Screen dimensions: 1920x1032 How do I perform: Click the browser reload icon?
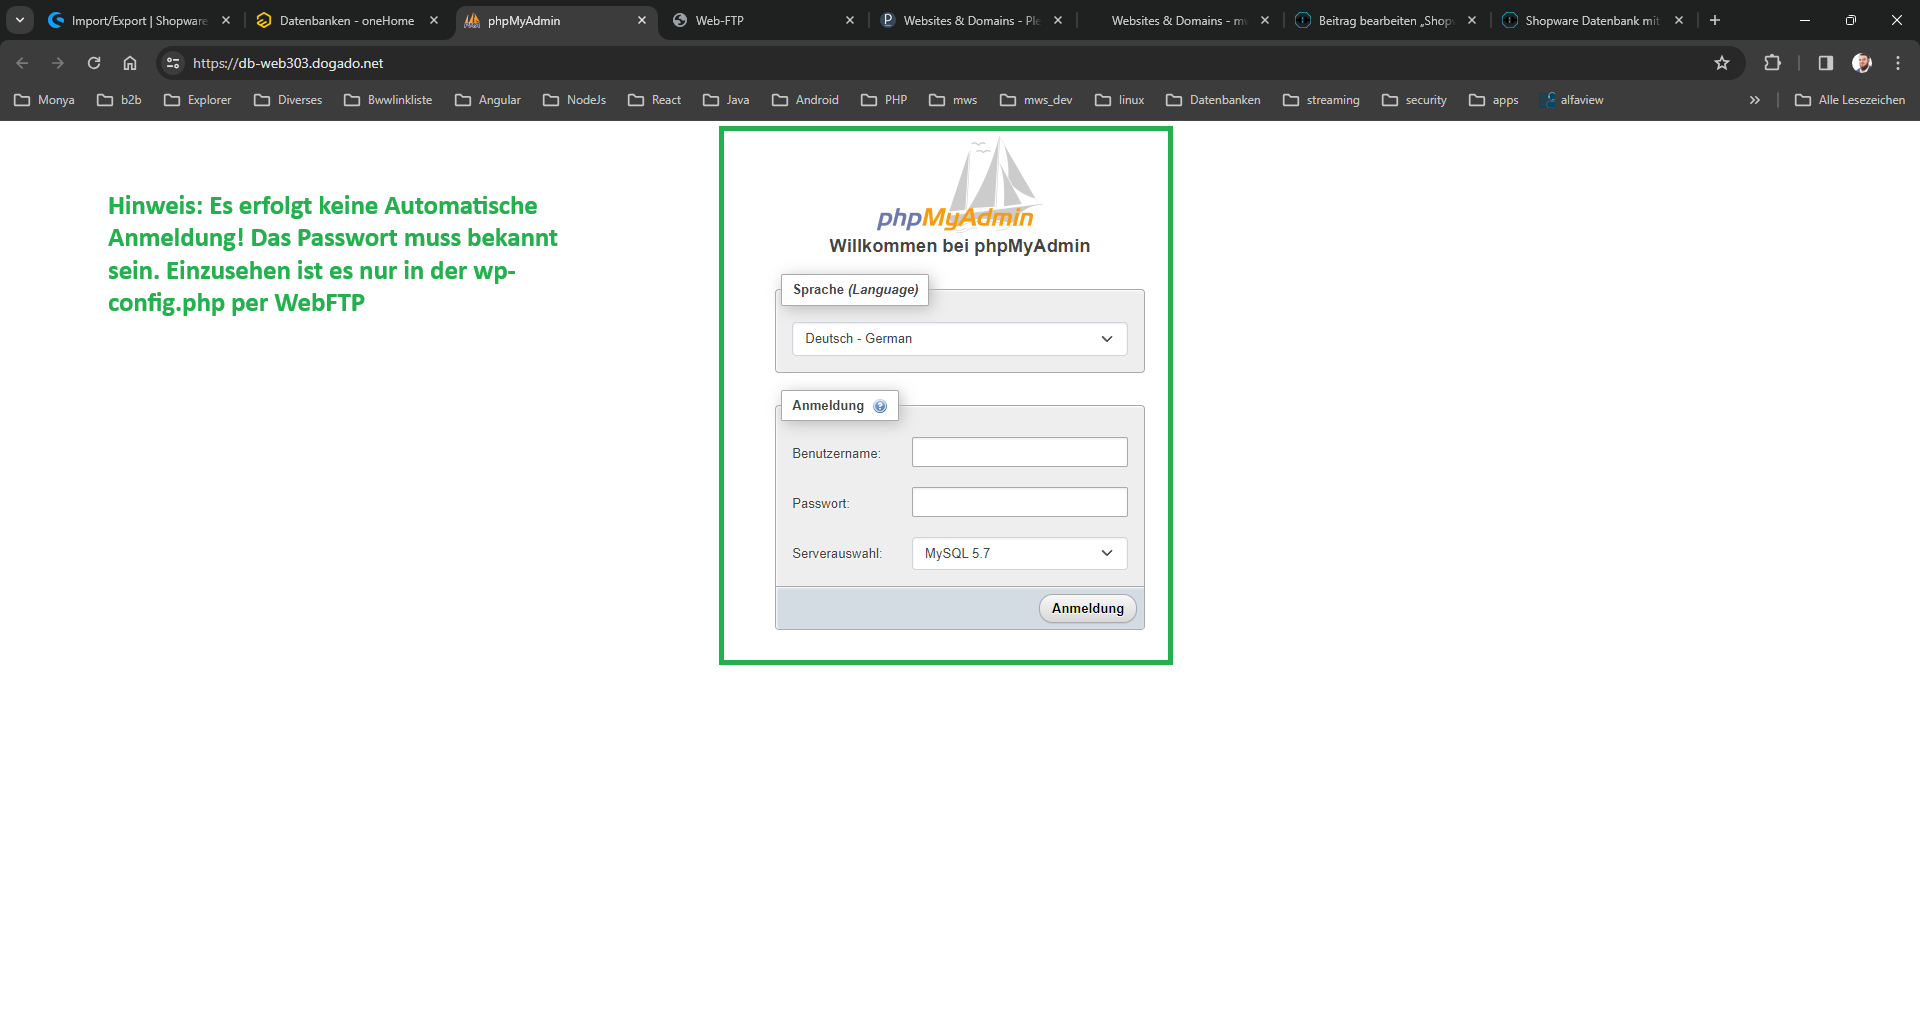coord(94,63)
